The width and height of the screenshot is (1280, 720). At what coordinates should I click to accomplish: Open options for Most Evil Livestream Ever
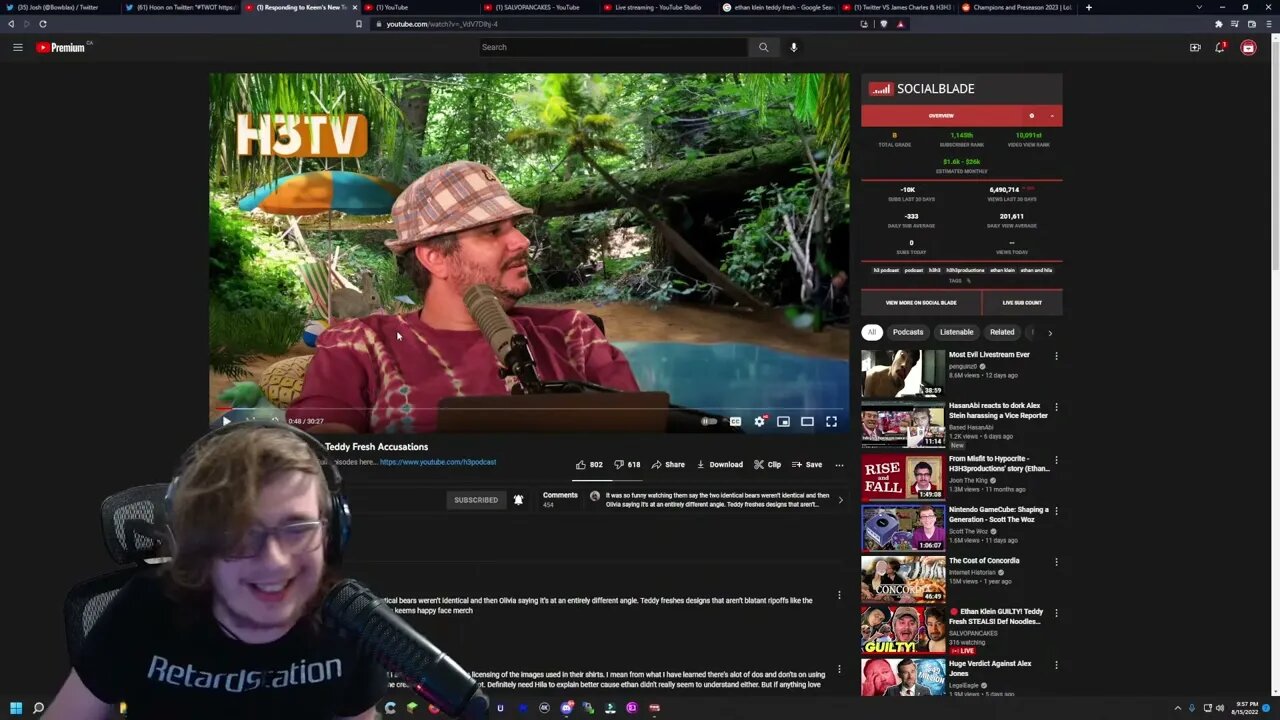click(1056, 356)
